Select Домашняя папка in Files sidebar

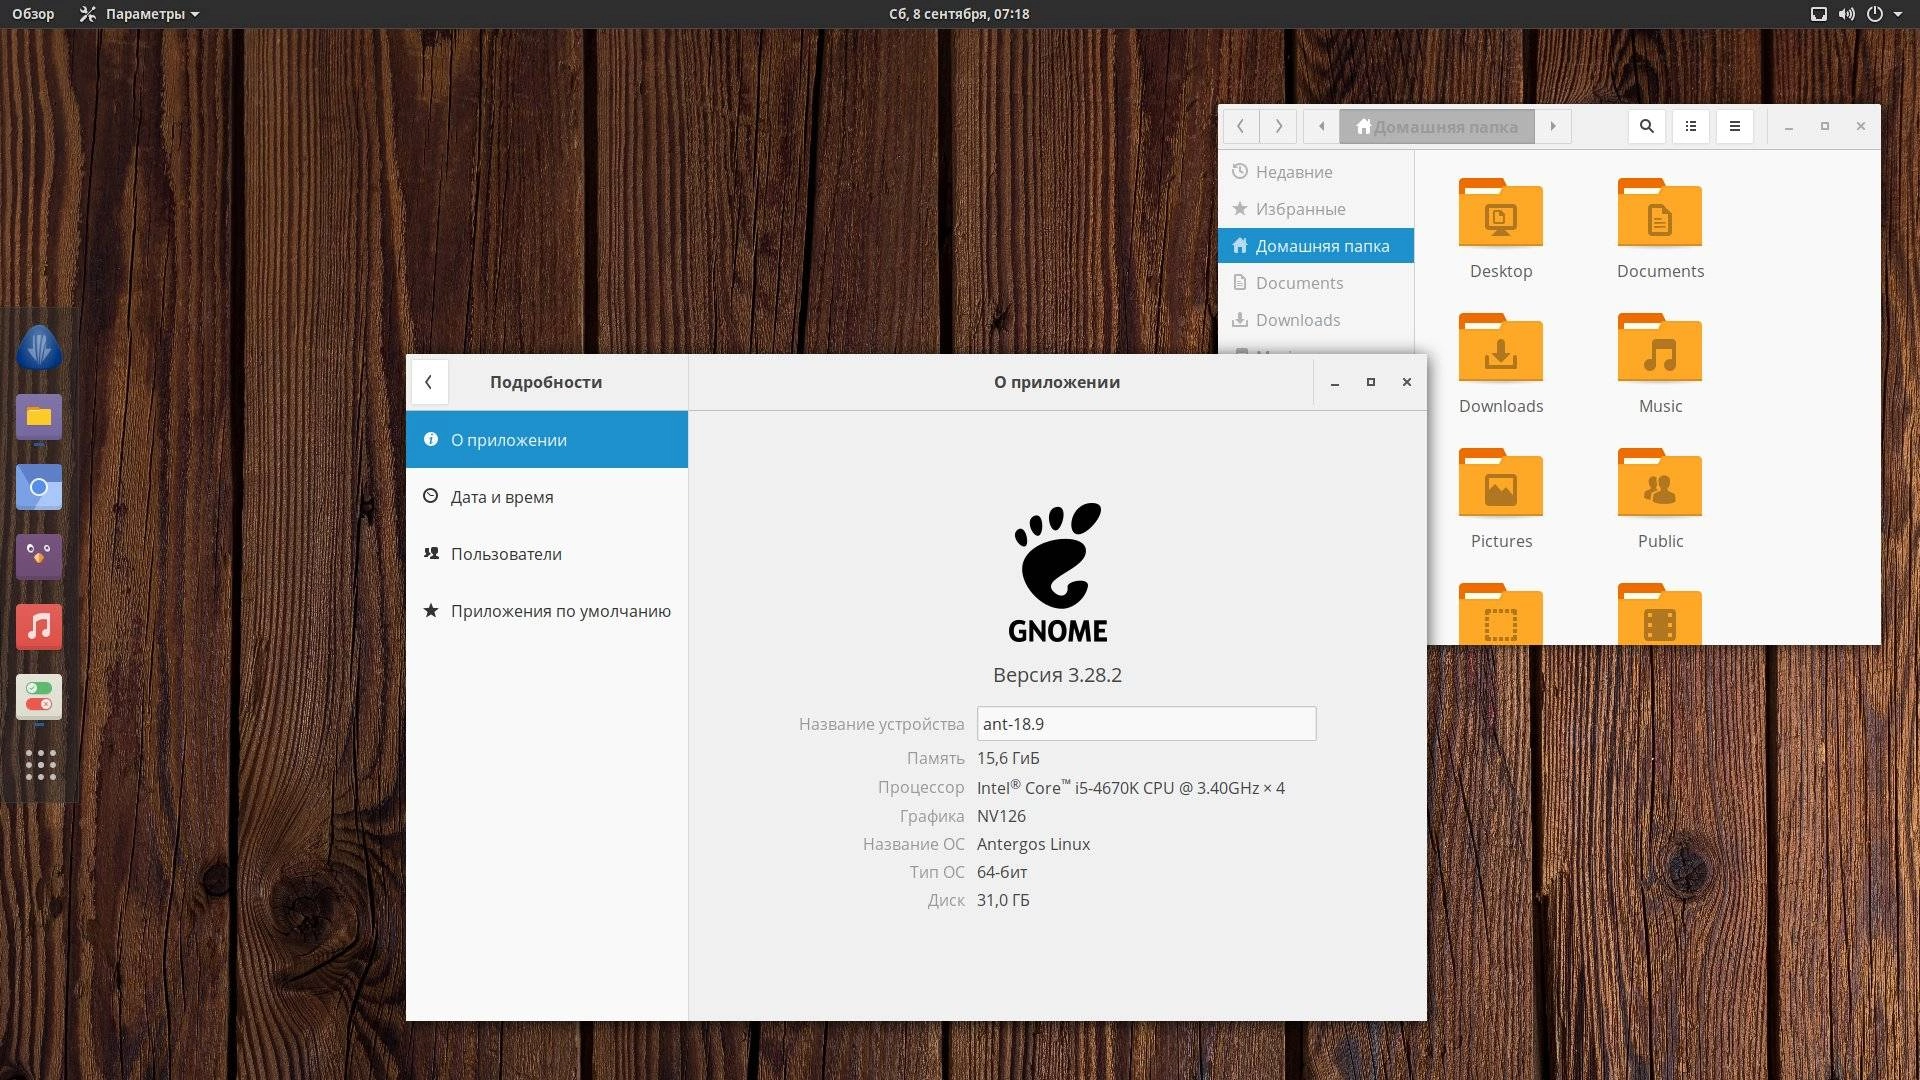point(1316,246)
